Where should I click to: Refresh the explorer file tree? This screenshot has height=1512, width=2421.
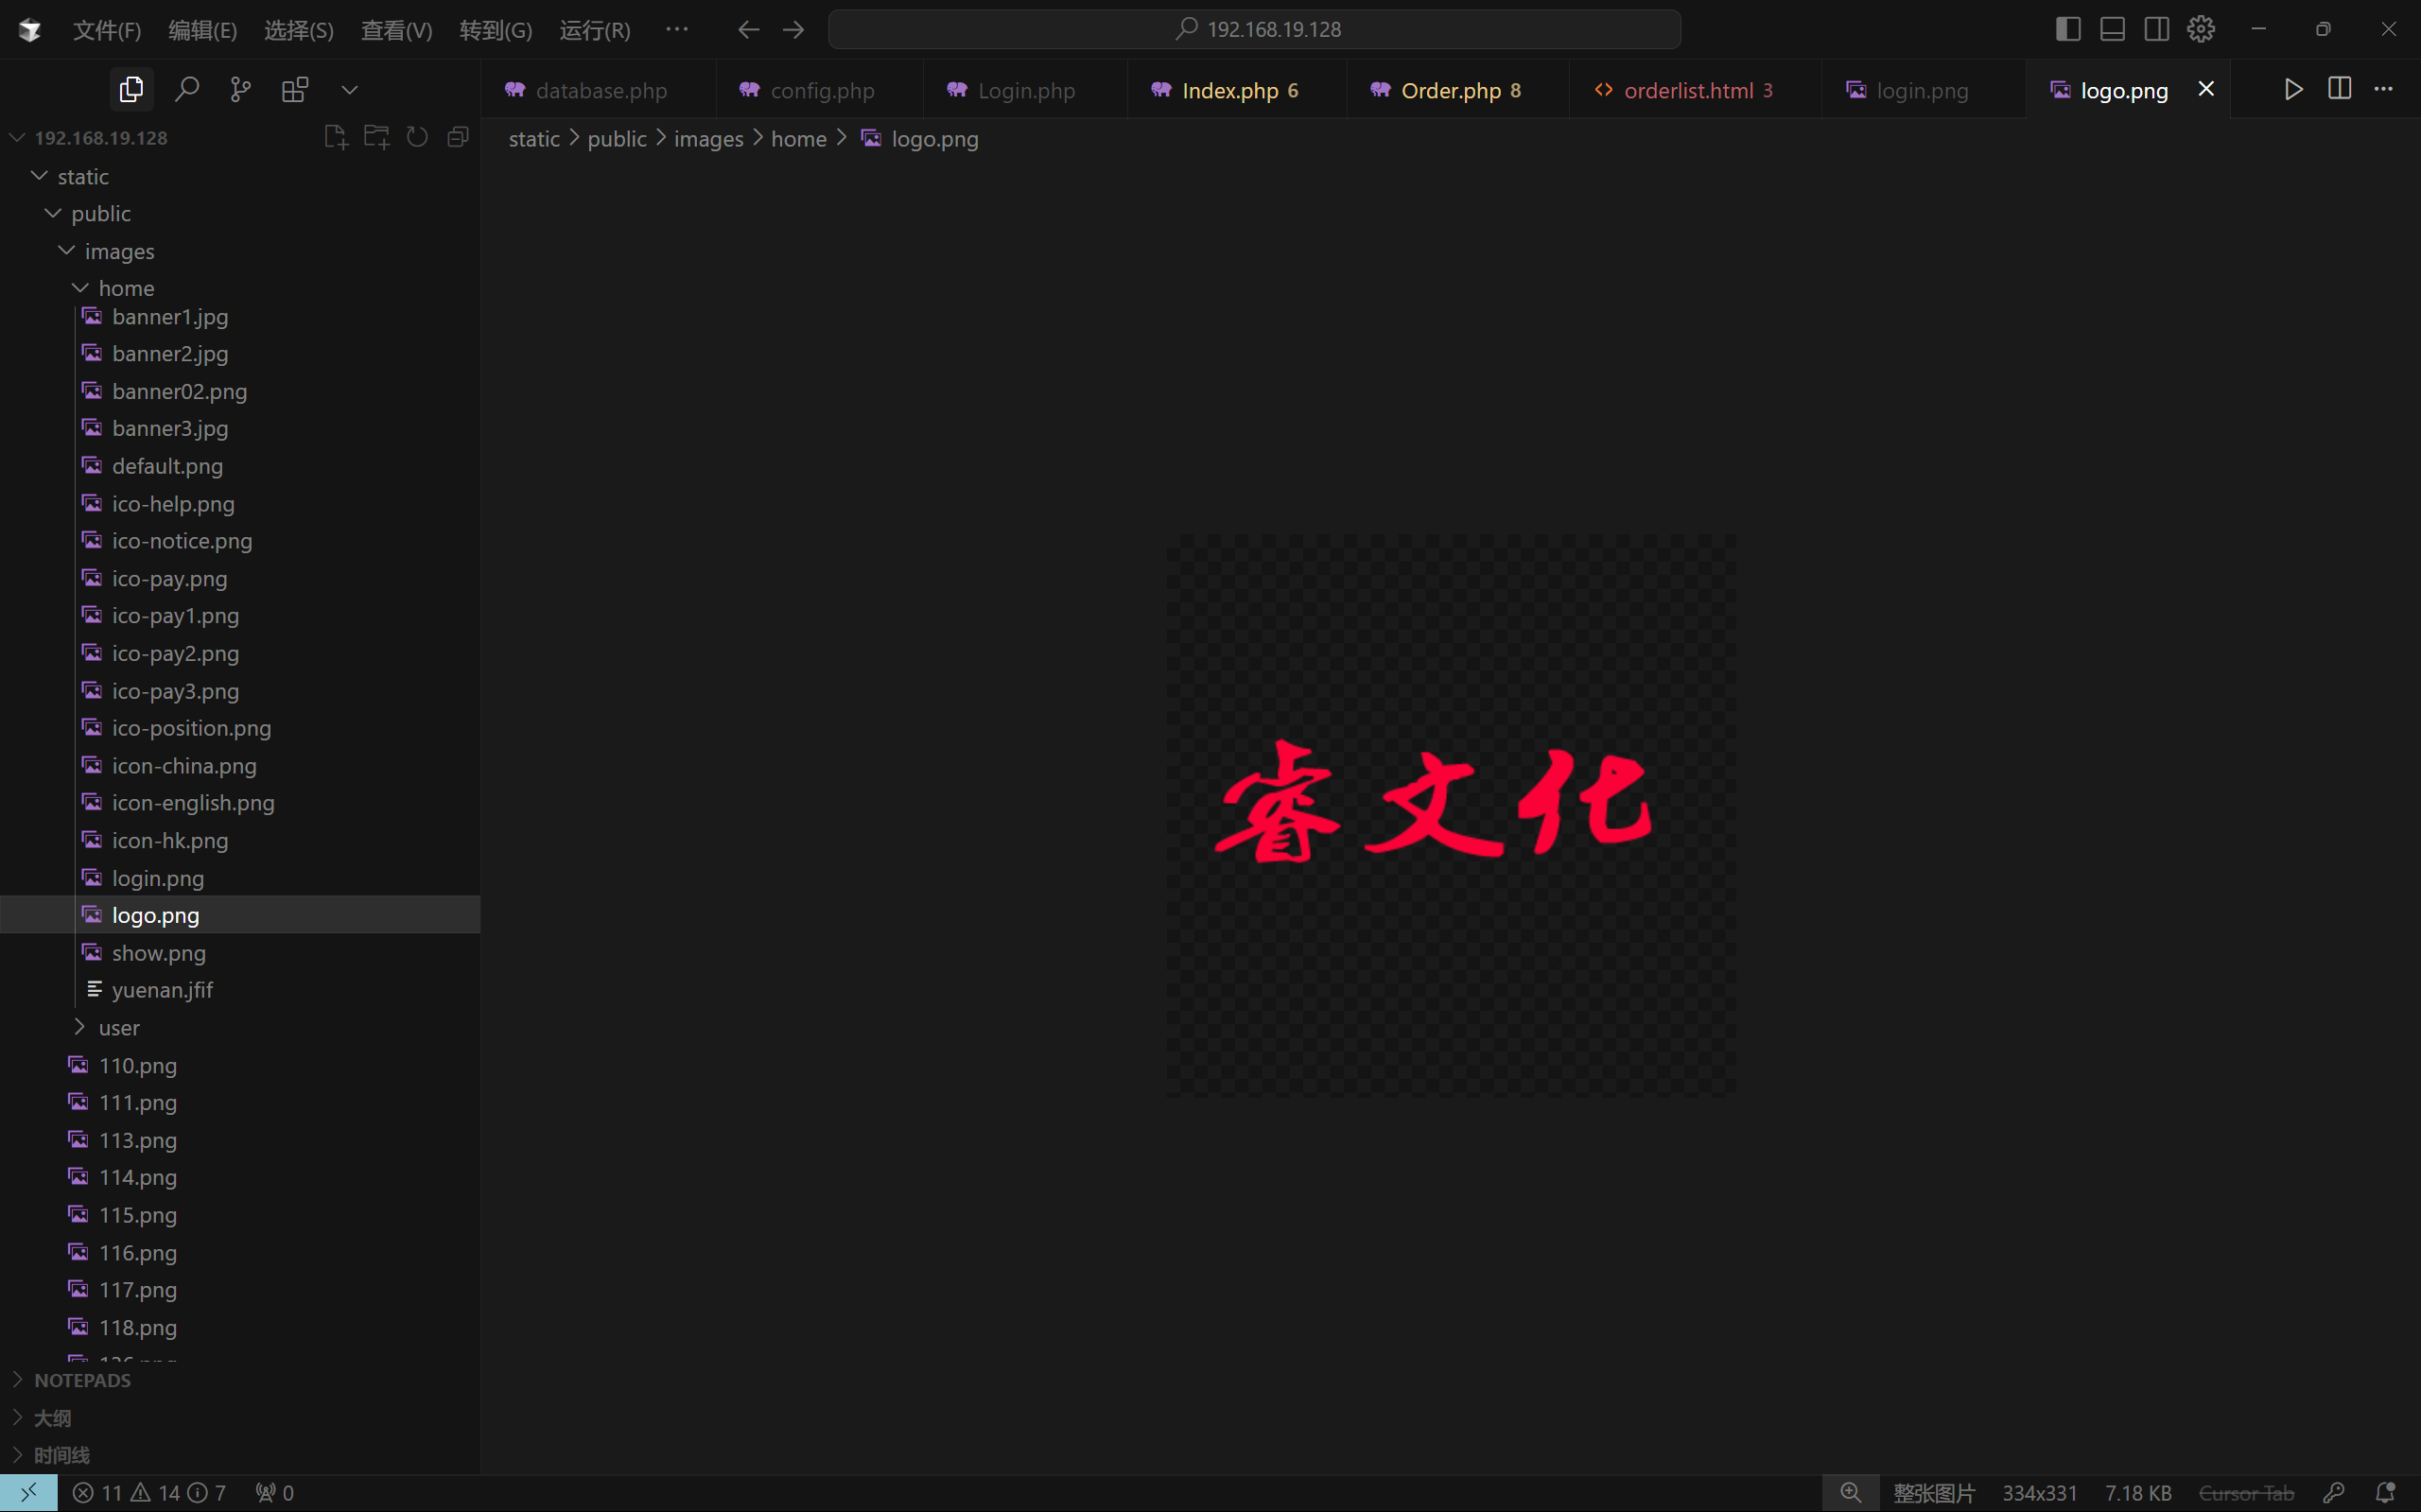[417, 137]
